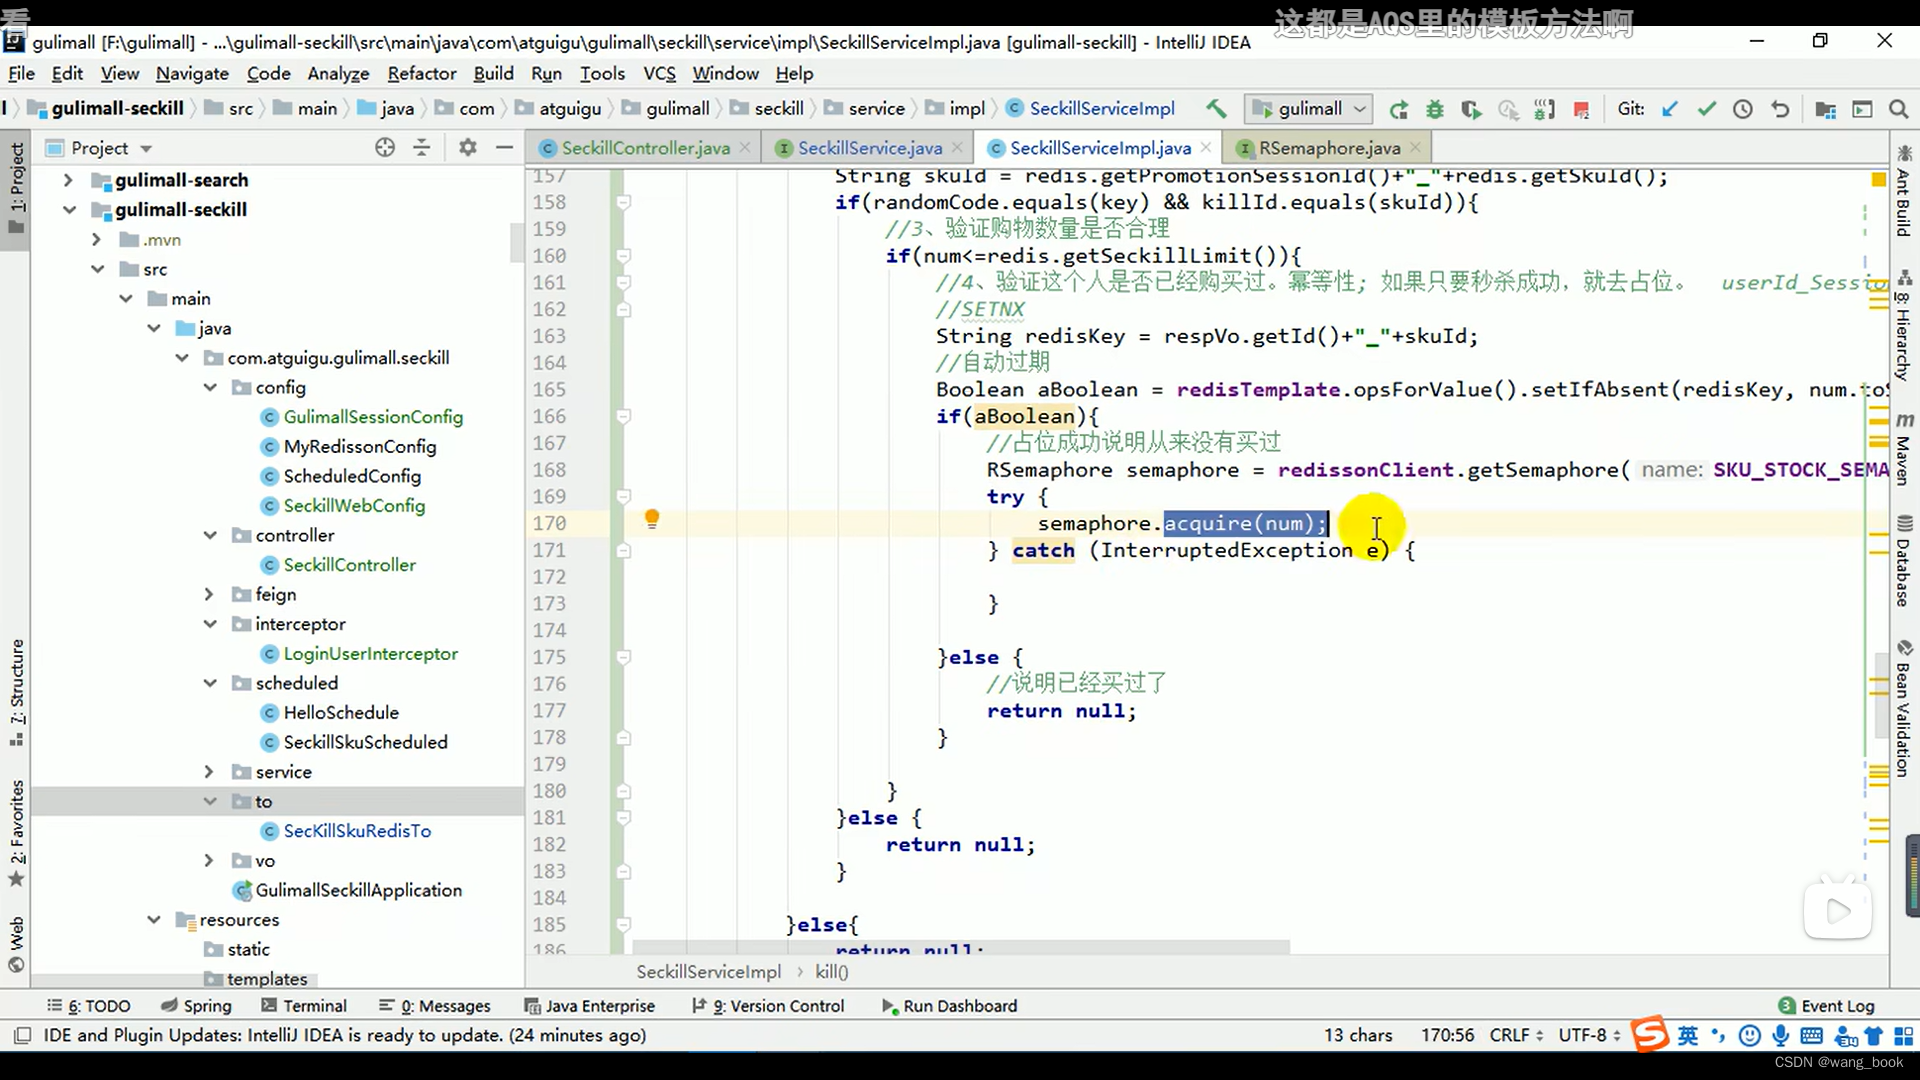
Task: Open the Terminal panel at bottom
Action: click(314, 1005)
